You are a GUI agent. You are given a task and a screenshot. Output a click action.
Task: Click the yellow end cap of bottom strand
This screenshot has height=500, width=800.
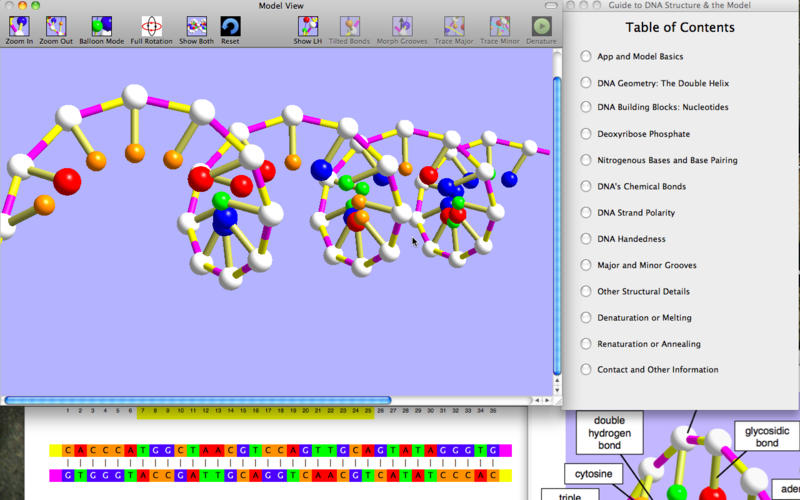coord(506,476)
